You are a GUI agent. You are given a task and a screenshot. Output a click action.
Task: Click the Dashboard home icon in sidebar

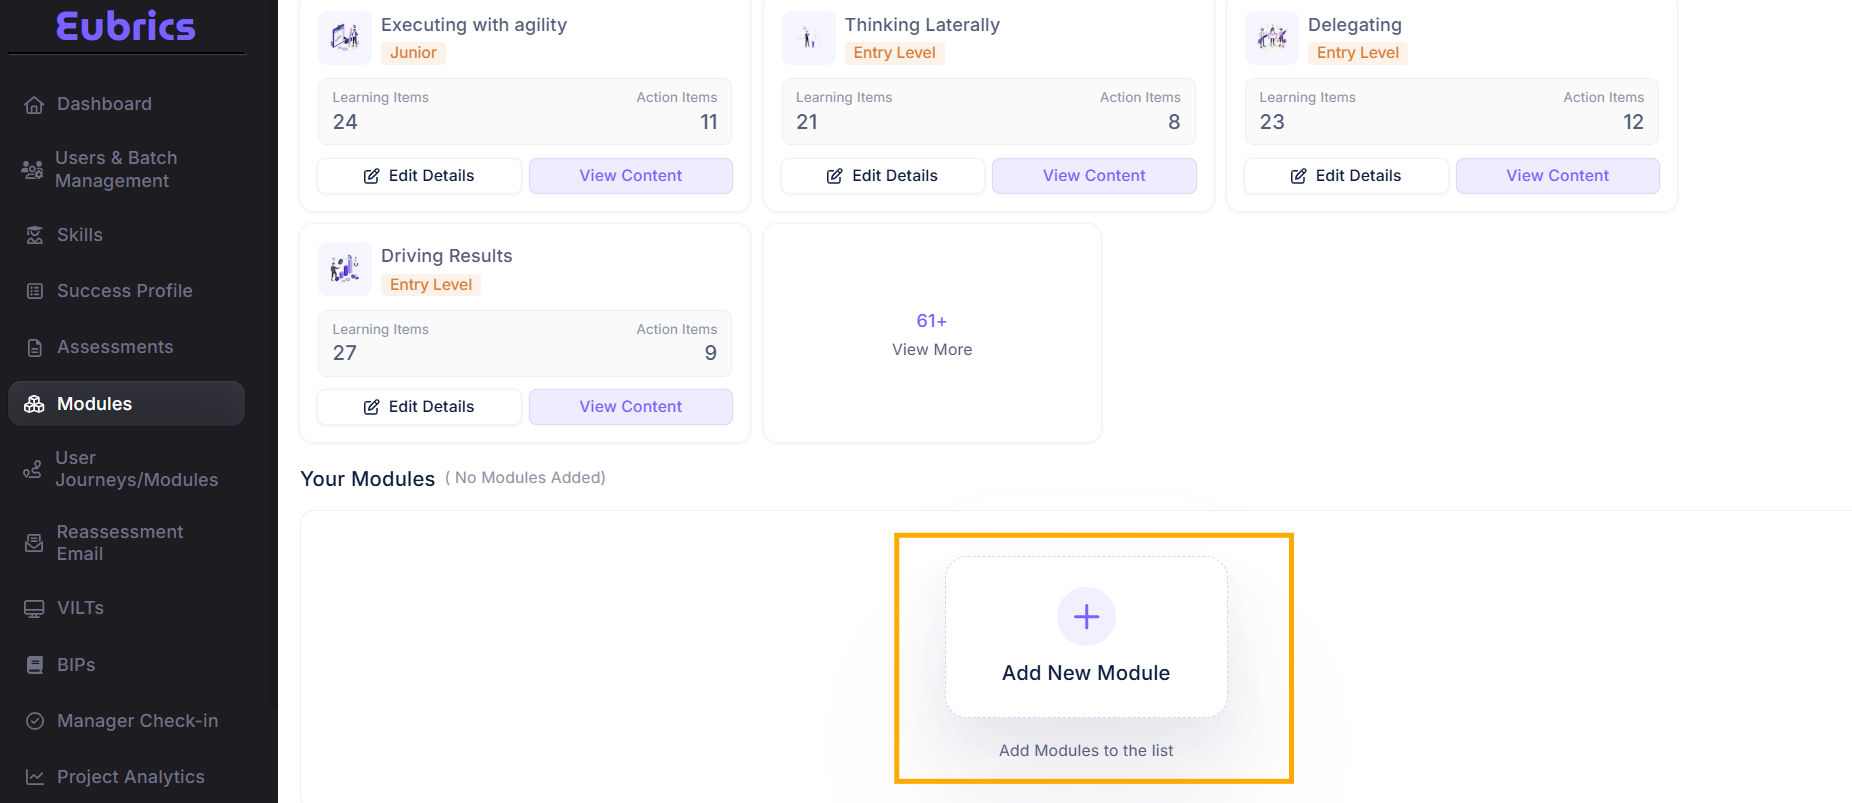[x=34, y=105]
